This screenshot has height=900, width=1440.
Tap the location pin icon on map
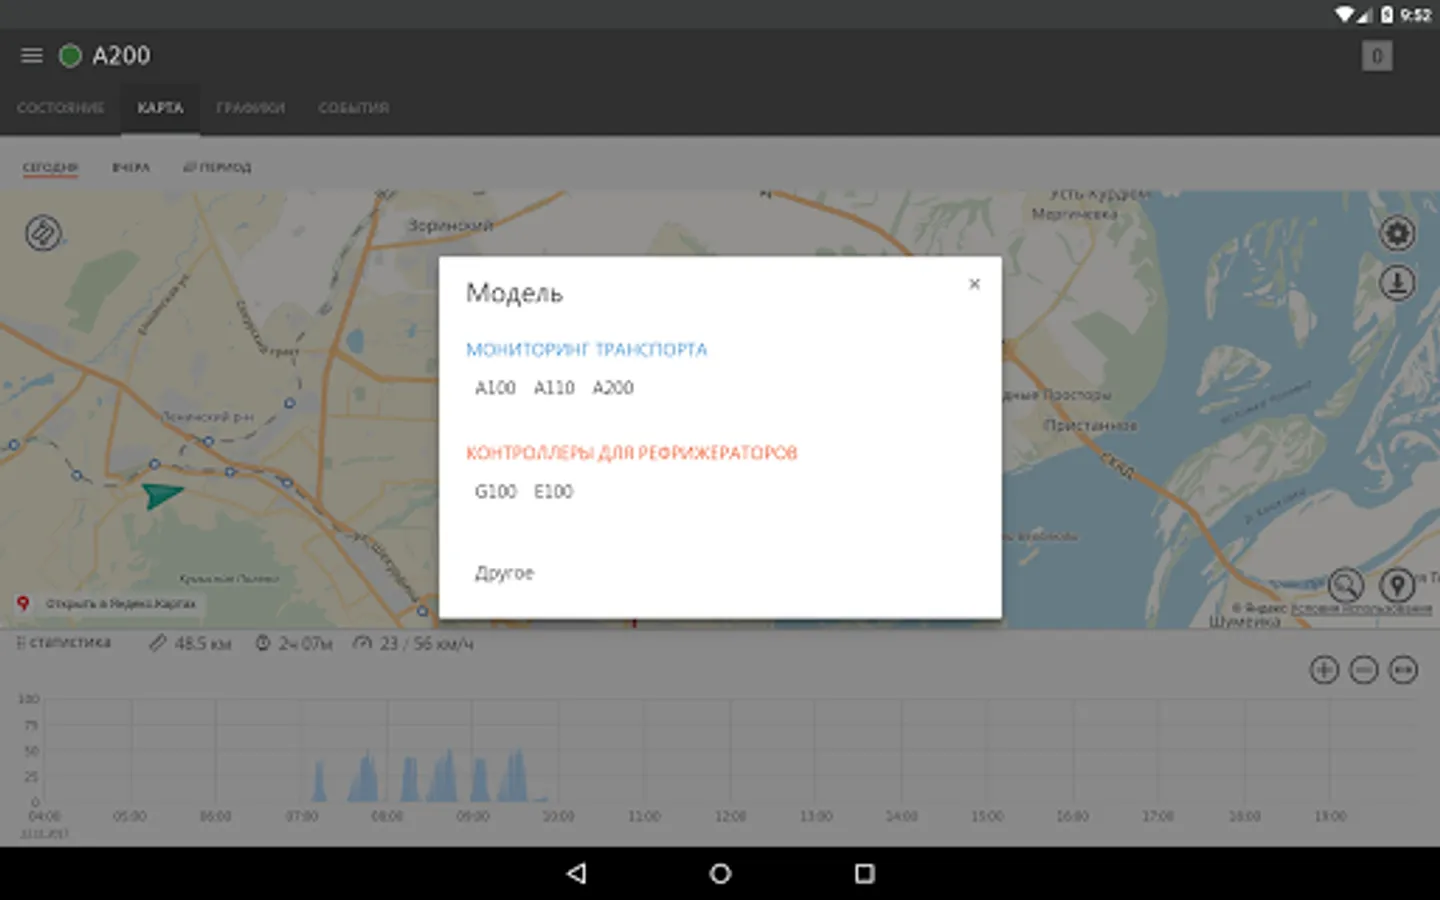1397,585
